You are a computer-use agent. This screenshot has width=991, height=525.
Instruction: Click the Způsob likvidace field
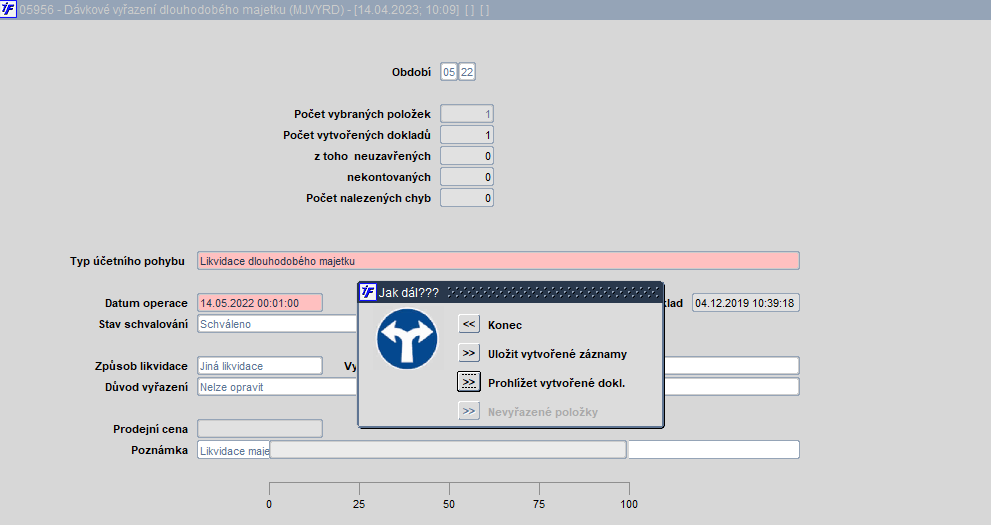tap(260, 366)
